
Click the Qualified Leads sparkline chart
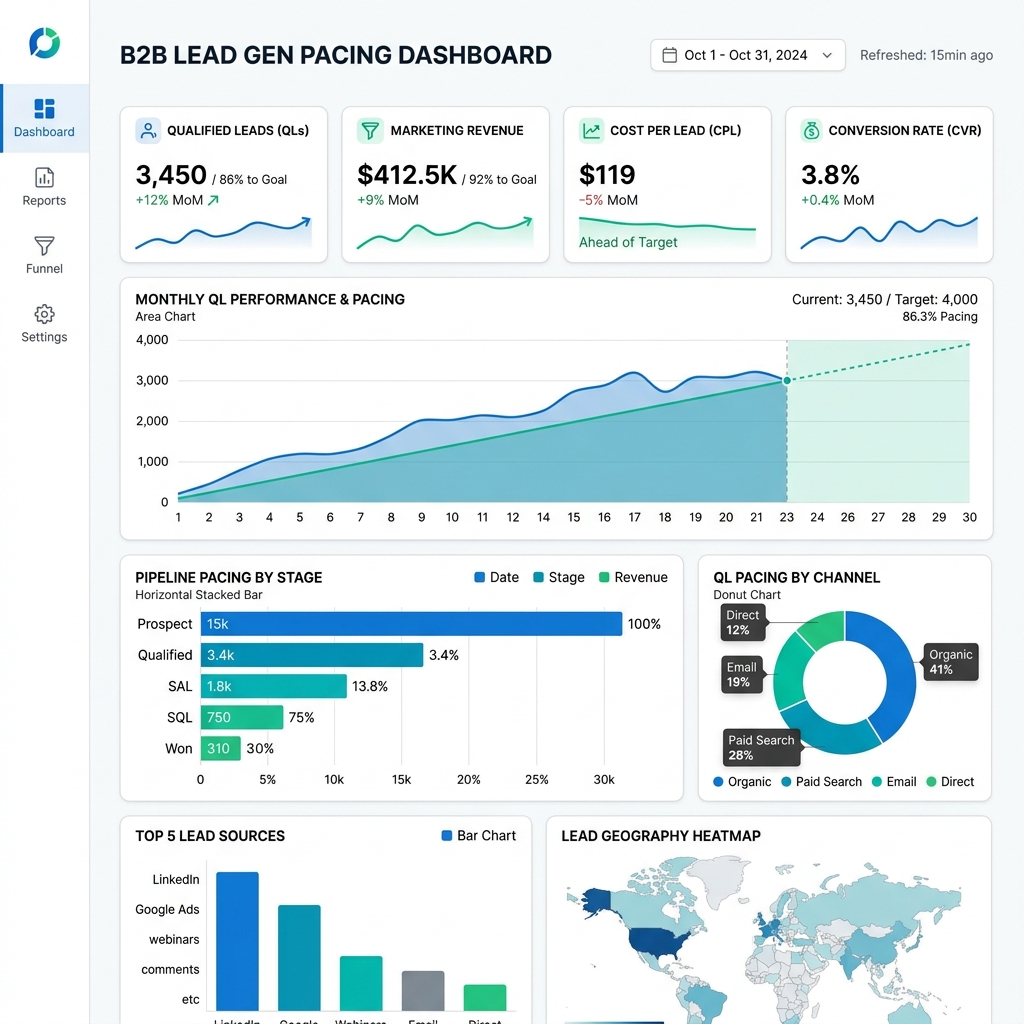pyautogui.click(x=223, y=233)
